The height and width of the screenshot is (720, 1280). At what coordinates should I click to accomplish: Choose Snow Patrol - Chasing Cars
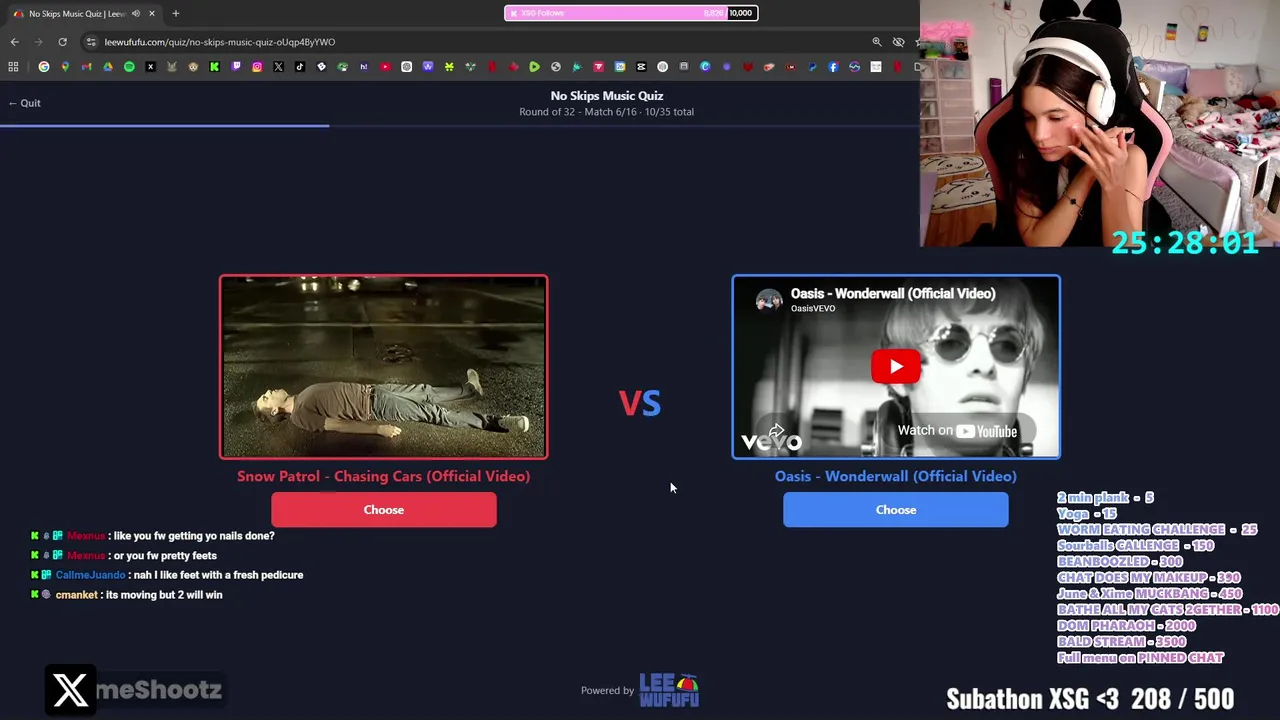[x=384, y=510]
